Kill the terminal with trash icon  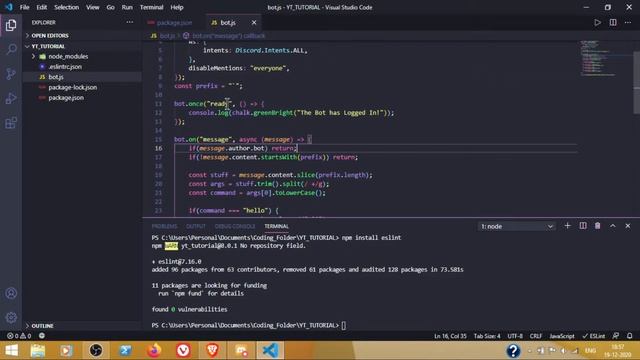[x=598, y=226]
